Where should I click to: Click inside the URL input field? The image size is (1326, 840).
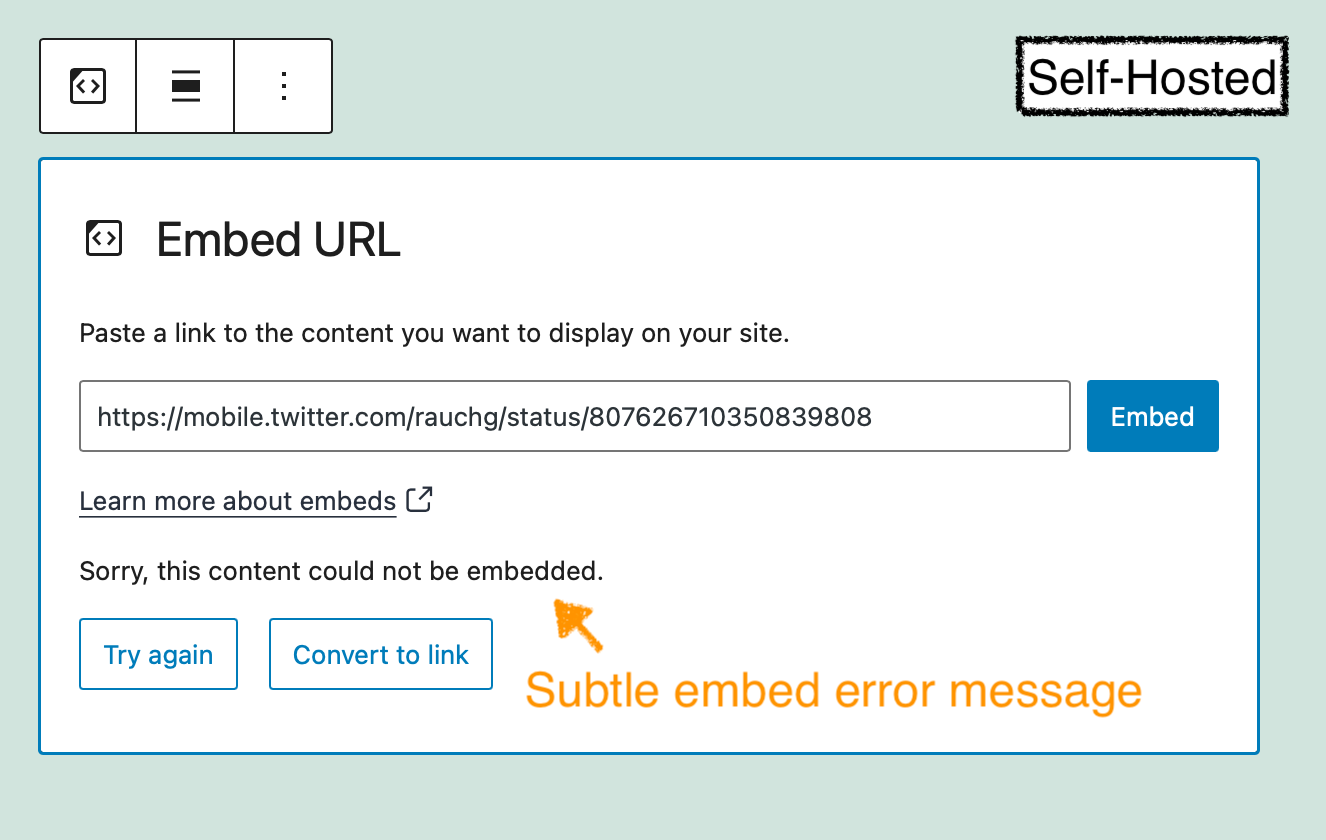pyautogui.click(x=575, y=416)
